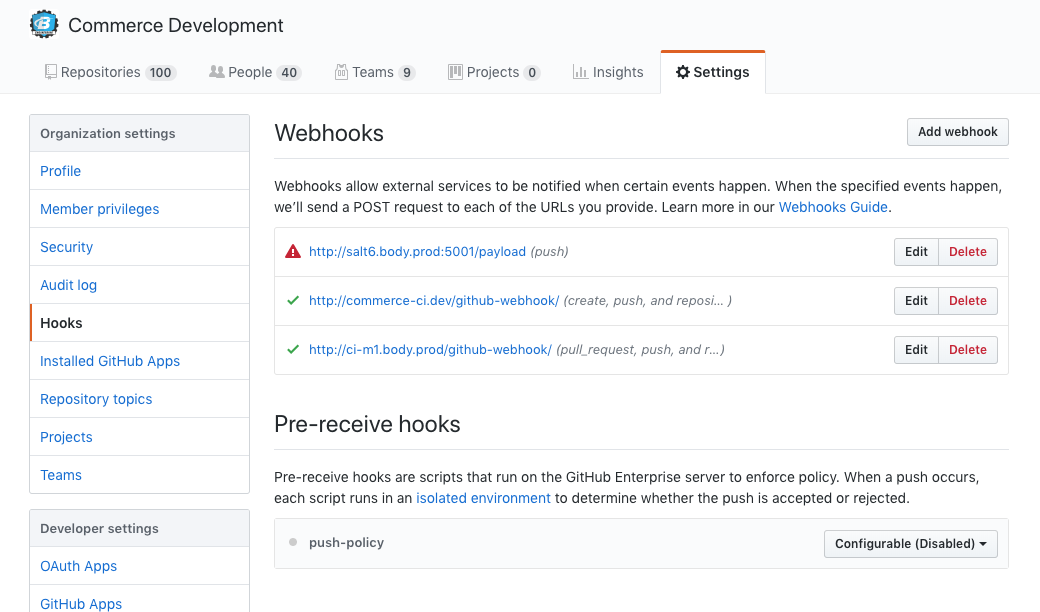Edit the salt6.body.prod webhook
Viewport: 1040px width, 612px height.
coord(916,252)
